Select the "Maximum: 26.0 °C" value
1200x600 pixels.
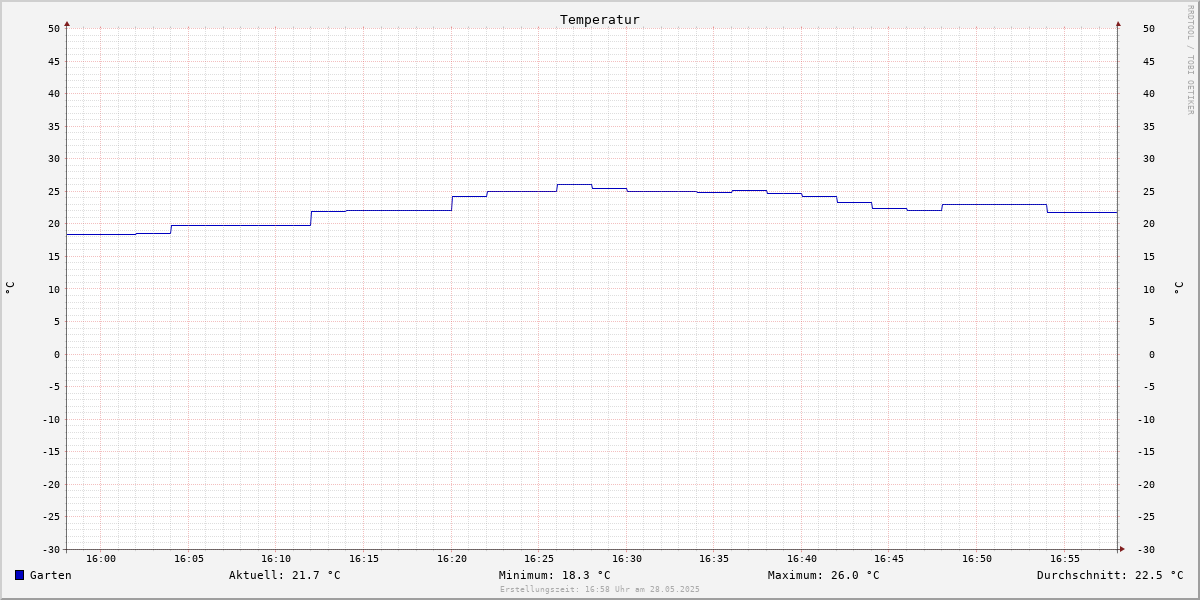824,575
